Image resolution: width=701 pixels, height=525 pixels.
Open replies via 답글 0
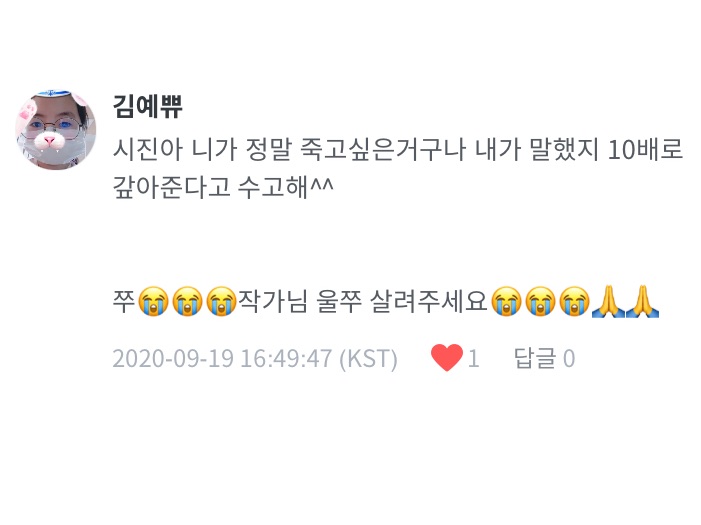[x=544, y=358]
